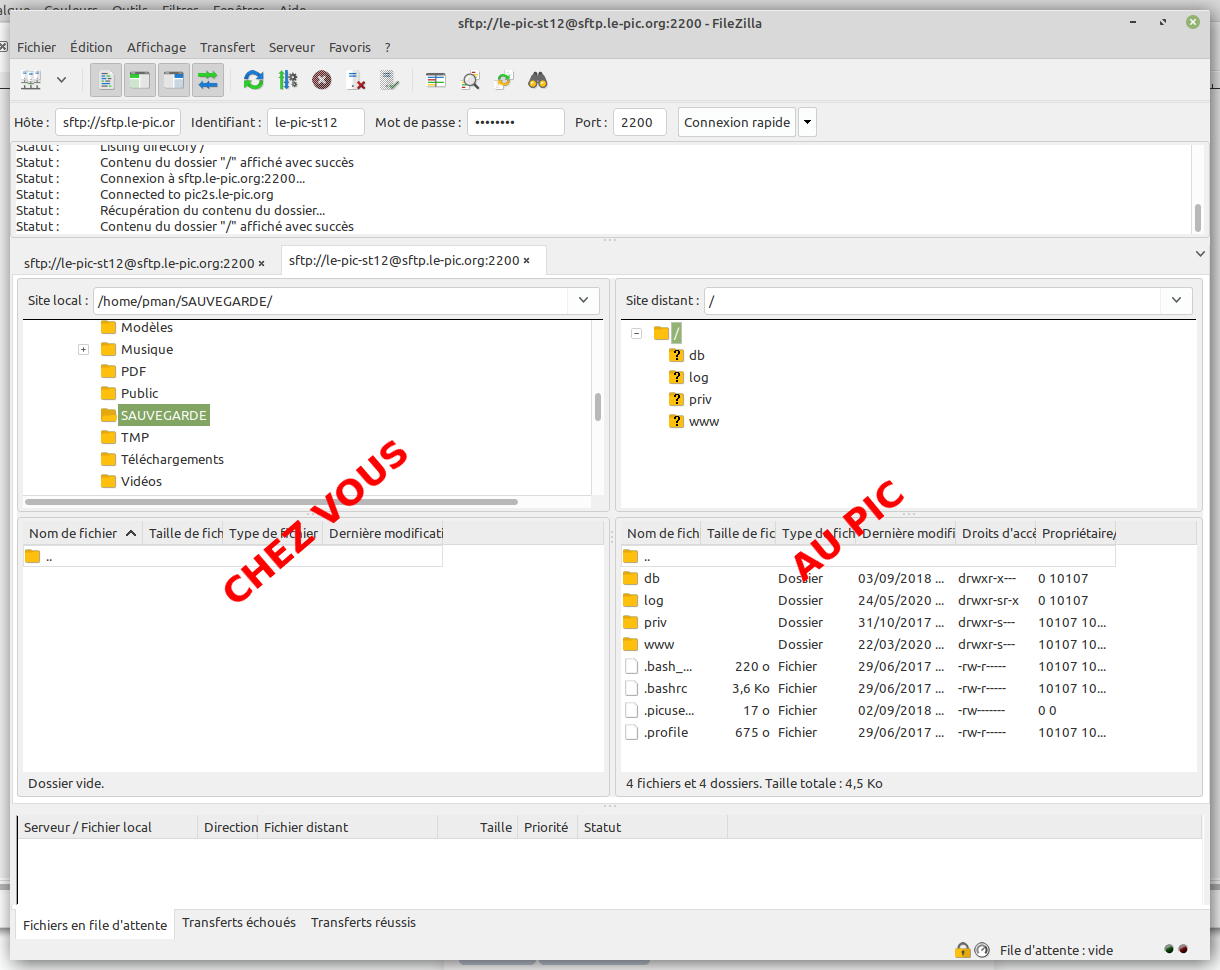Click the refresh file lists icon
Image resolution: width=1220 pixels, height=970 pixels.
click(254, 80)
